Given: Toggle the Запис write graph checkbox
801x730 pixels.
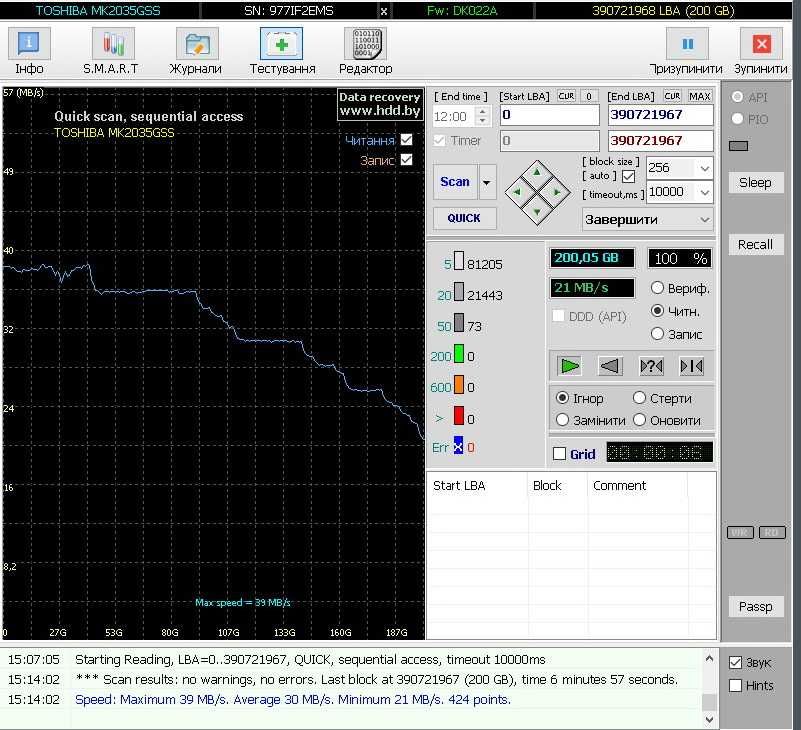Looking at the screenshot, I should coord(407,160).
